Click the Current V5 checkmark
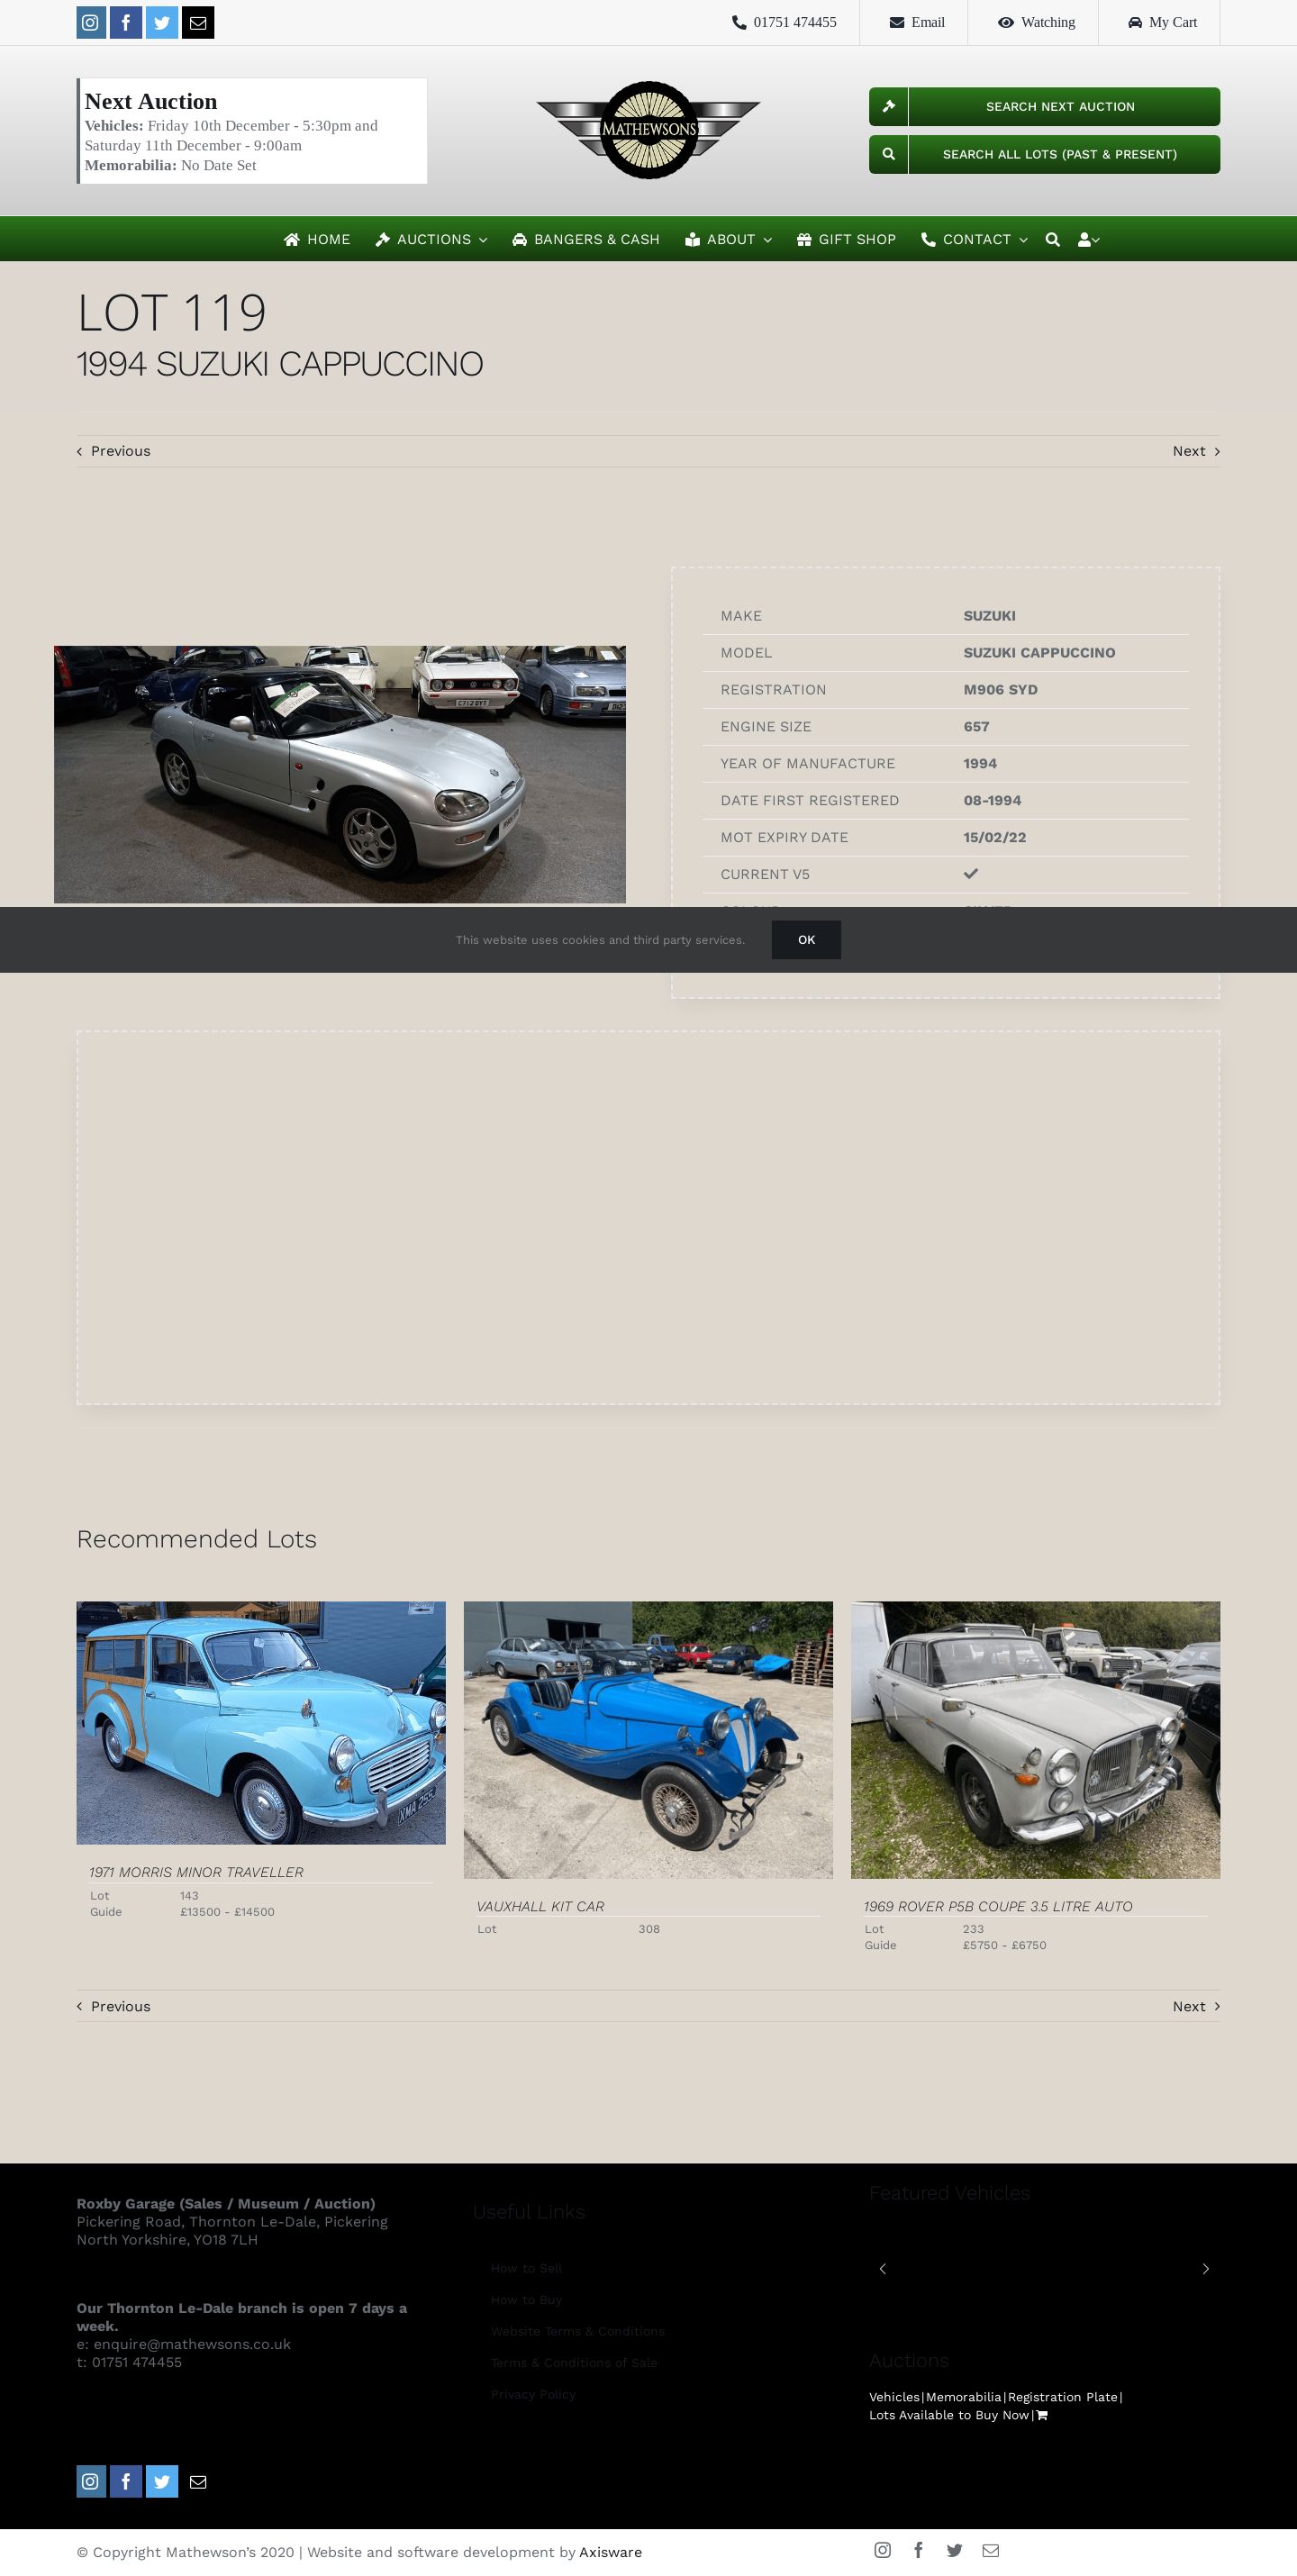Screen dimensions: 1297x2576 970,873
